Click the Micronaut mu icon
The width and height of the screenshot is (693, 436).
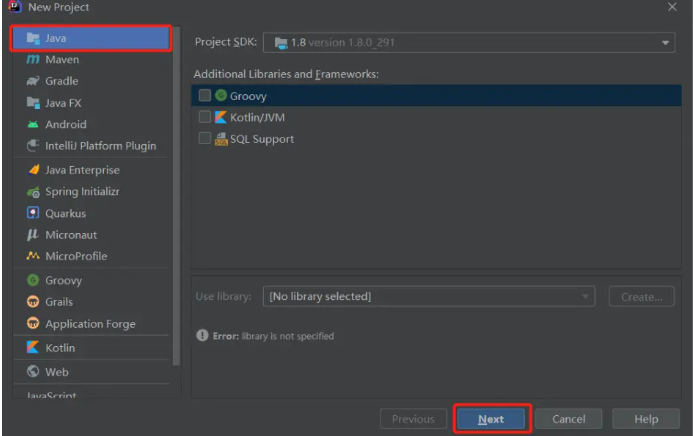[33, 235]
